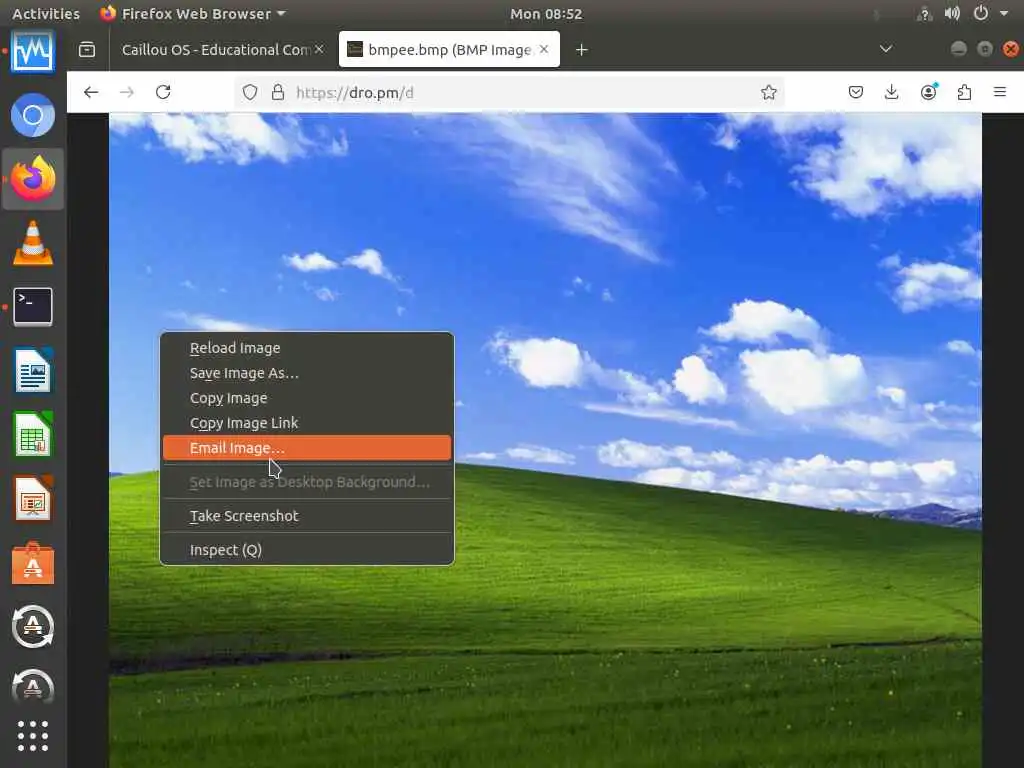Screen dimensions: 1024x768
Task: Show Applications grid
Action: click(33, 737)
